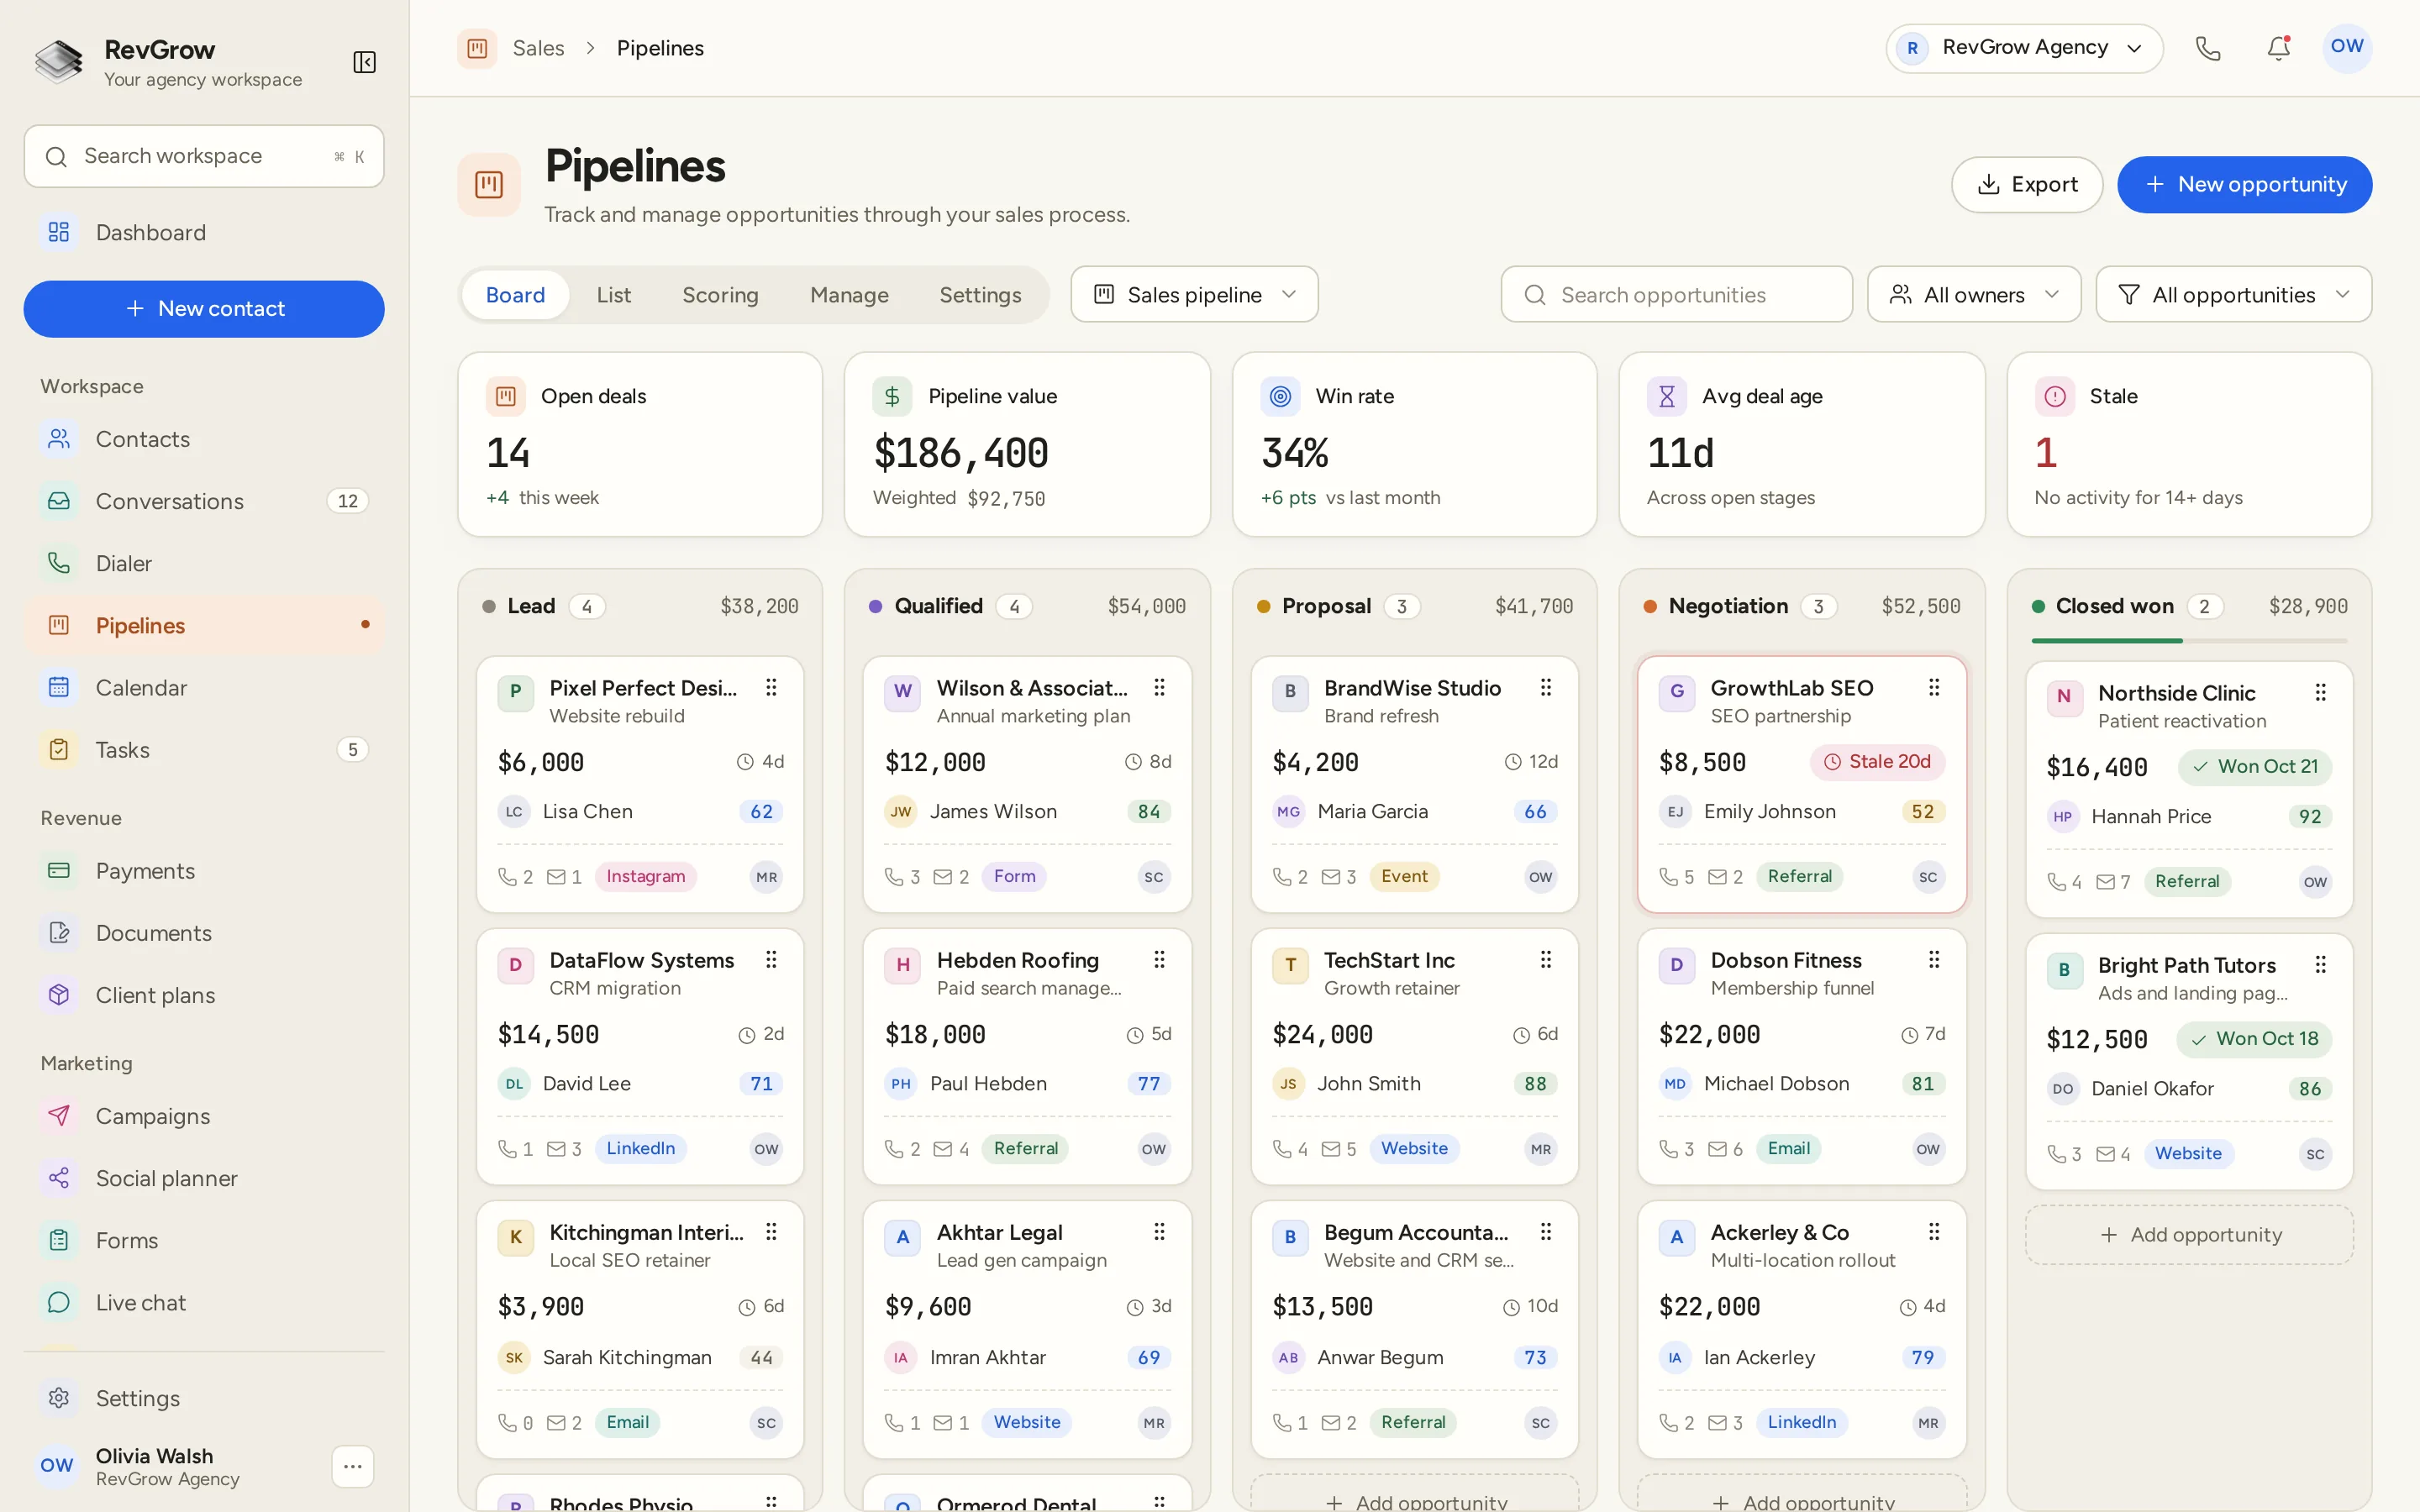
Task: Click the New opportunity button
Action: [x=2244, y=184]
